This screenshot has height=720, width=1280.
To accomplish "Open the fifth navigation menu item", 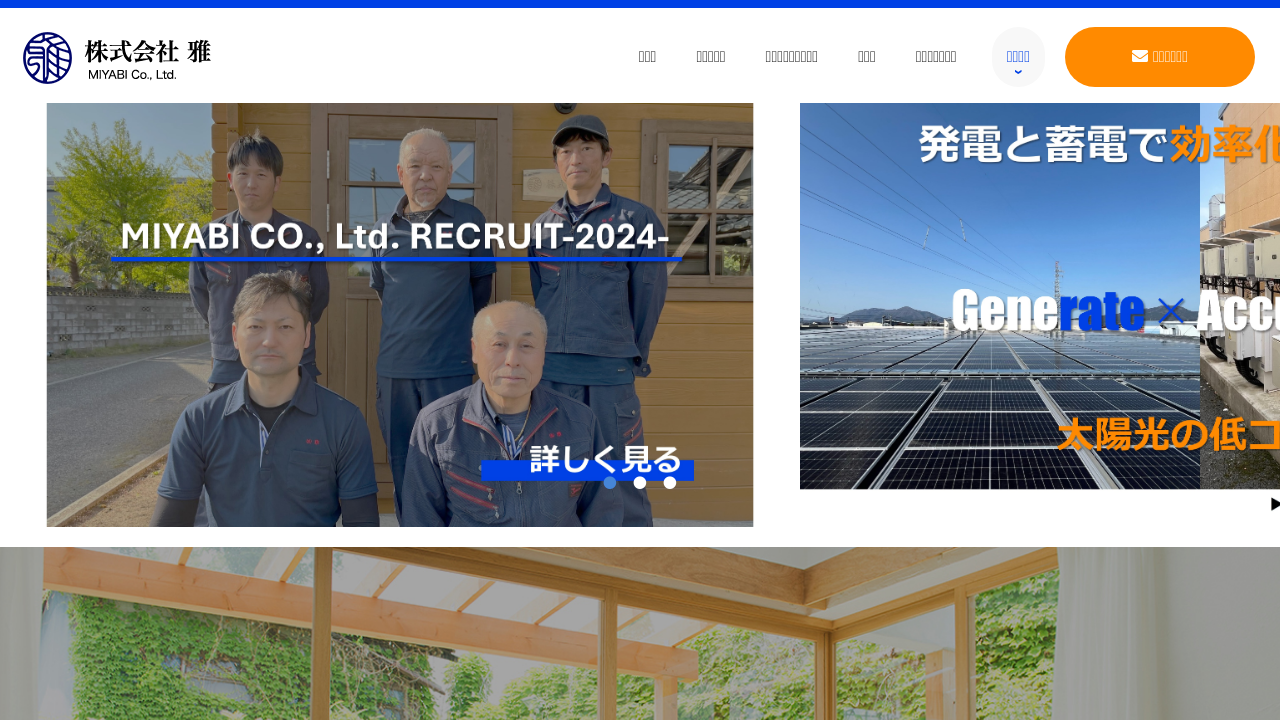I will (x=936, y=57).
